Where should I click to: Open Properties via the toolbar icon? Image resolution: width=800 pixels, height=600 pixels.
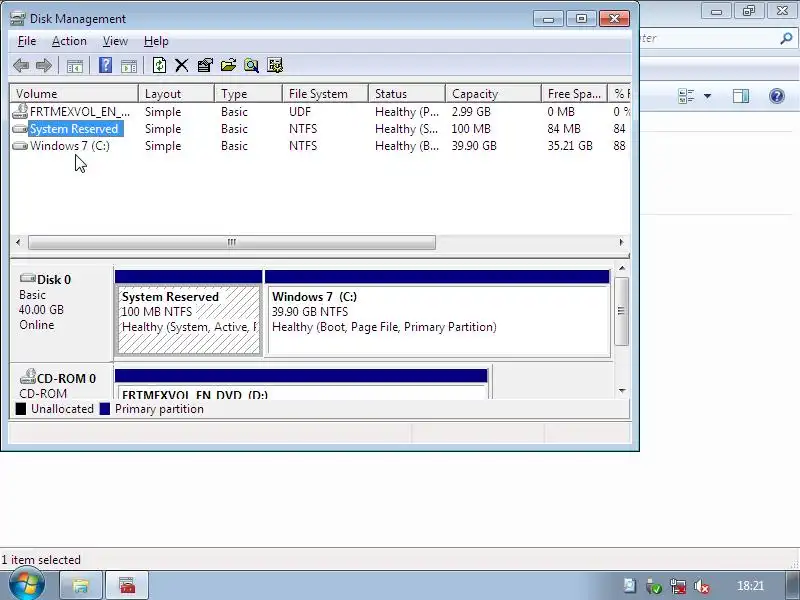[x=205, y=65]
